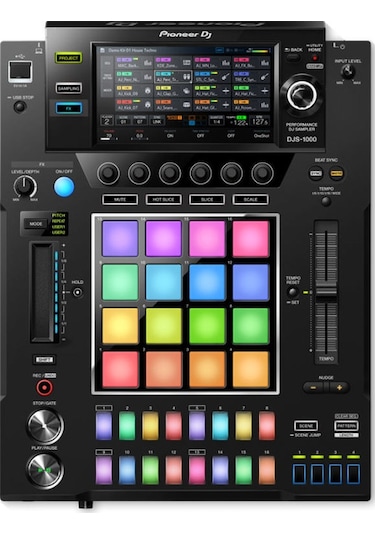Hit the mint green pad 9
Image resolution: width=375 pixels, height=535 pixels.
click(x=120, y=282)
